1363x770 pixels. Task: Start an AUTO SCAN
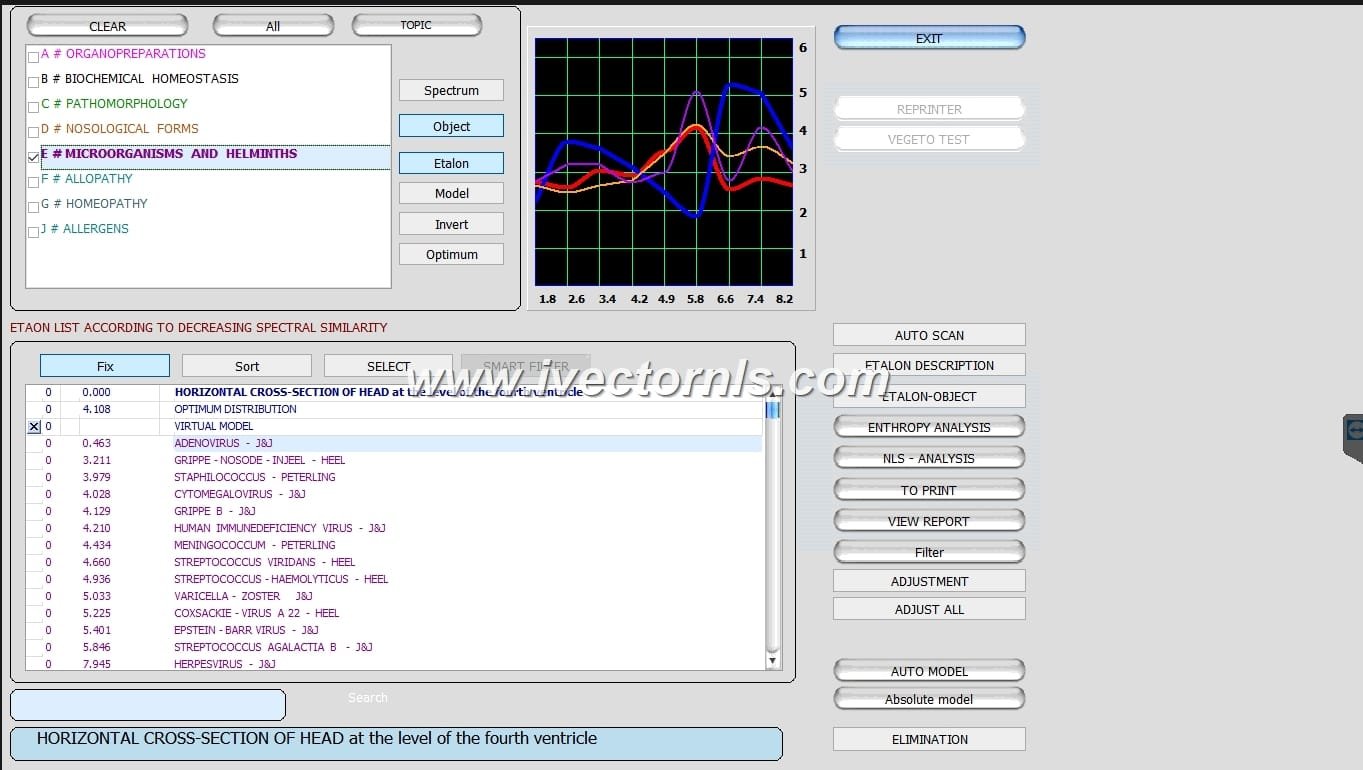click(x=928, y=334)
